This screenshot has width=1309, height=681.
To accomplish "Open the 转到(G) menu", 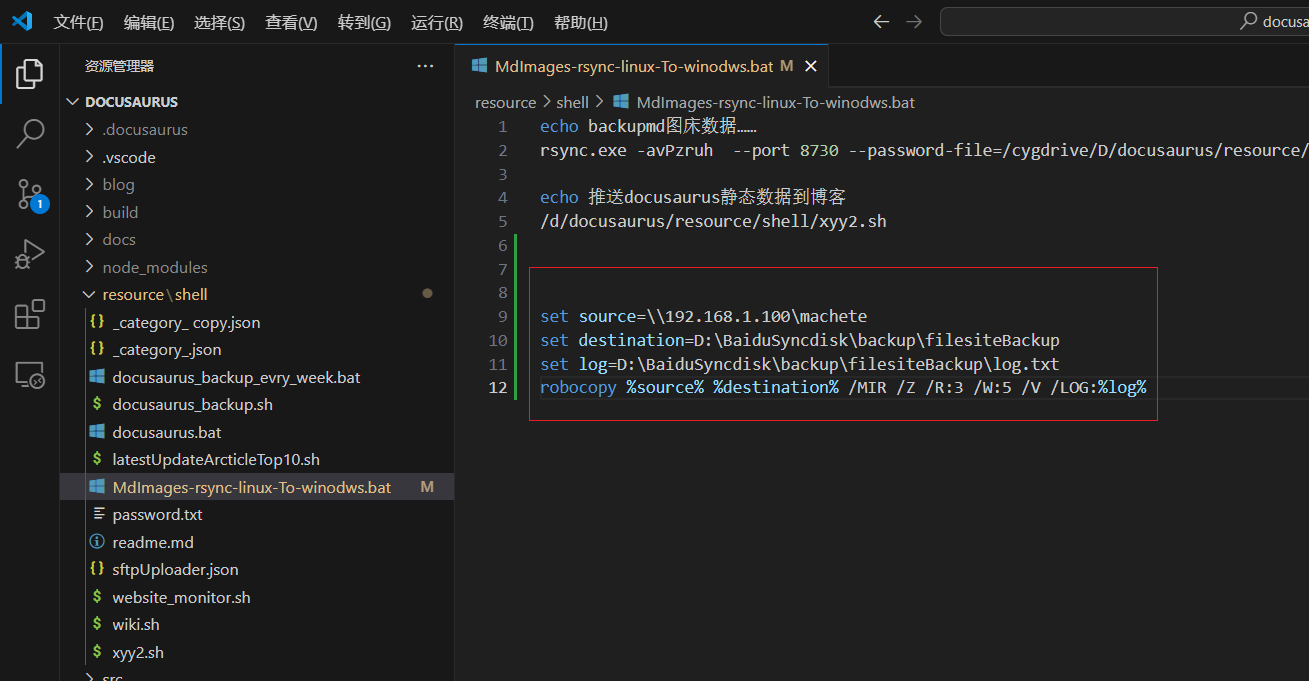I will 364,22.
